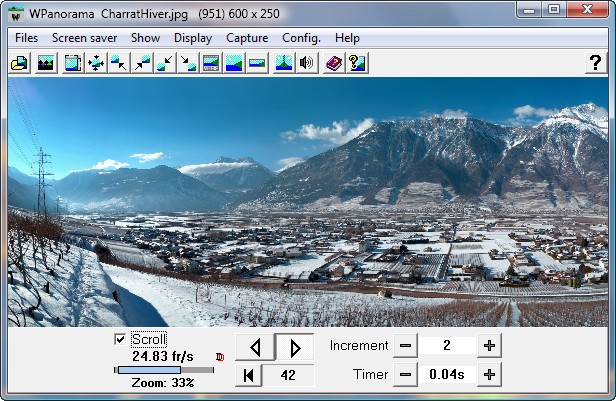Click the small red marker beside frame rate

point(220,357)
